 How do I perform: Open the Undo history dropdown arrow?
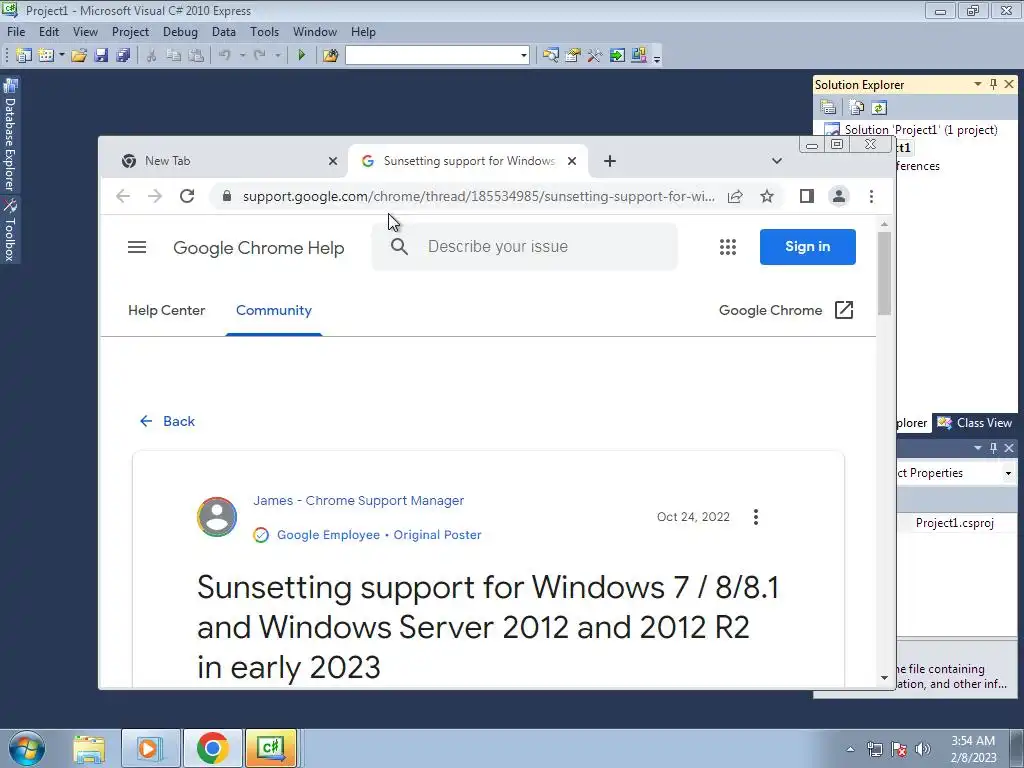click(242, 56)
